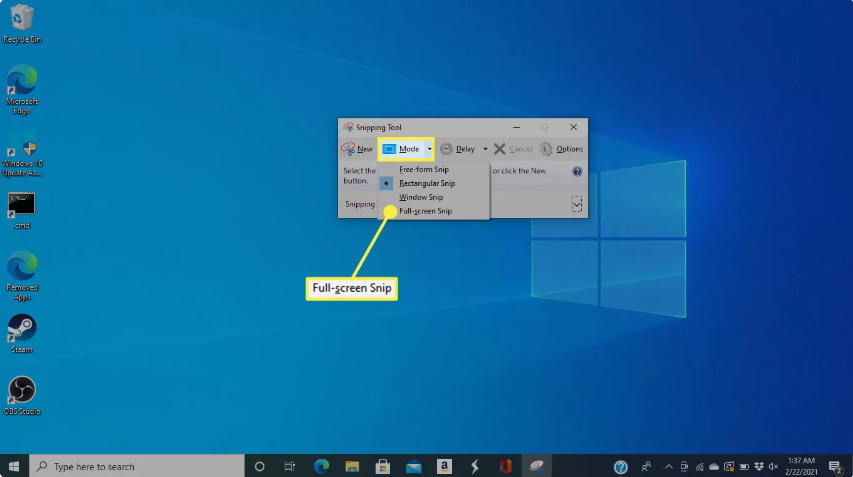Viewport: 853px width, 477px height.
Task: Click the Delay clock button
Action: [x=457, y=149]
